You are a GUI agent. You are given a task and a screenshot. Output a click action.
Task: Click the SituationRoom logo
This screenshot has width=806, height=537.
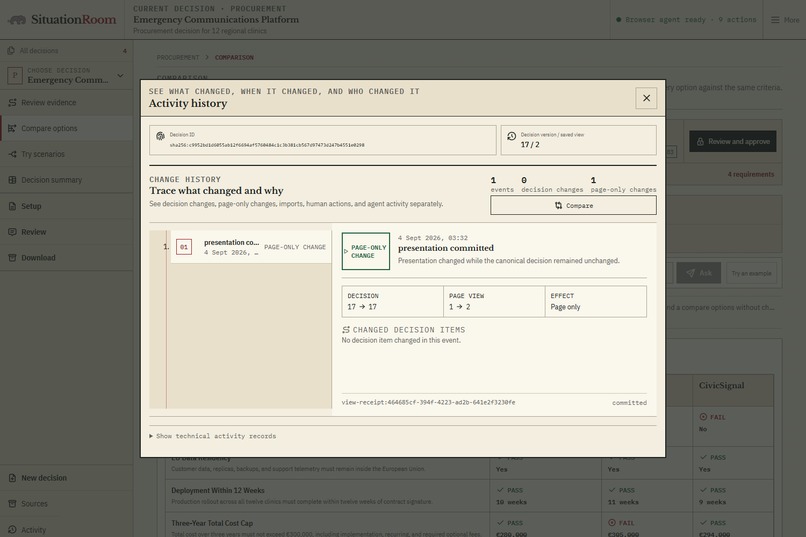pyautogui.click(x=62, y=20)
